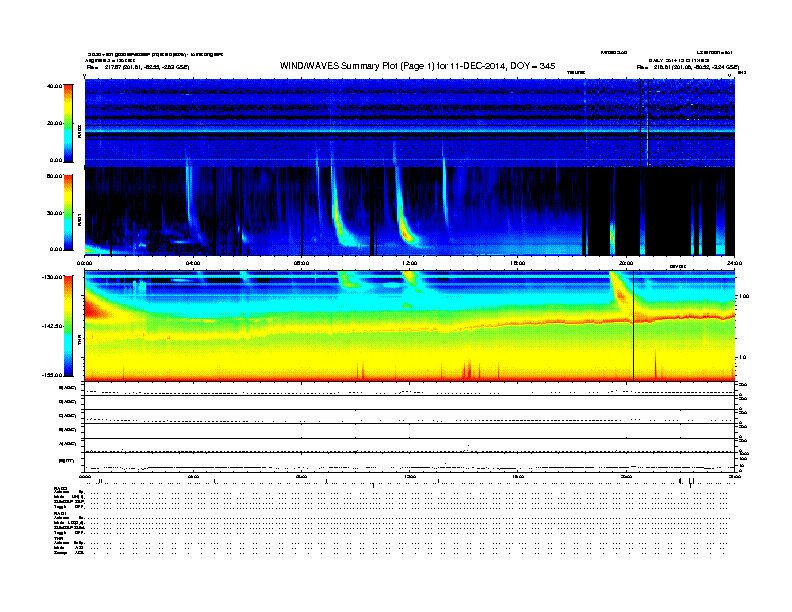Select the 60.00 label on RAD1 color scale

point(54,176)
